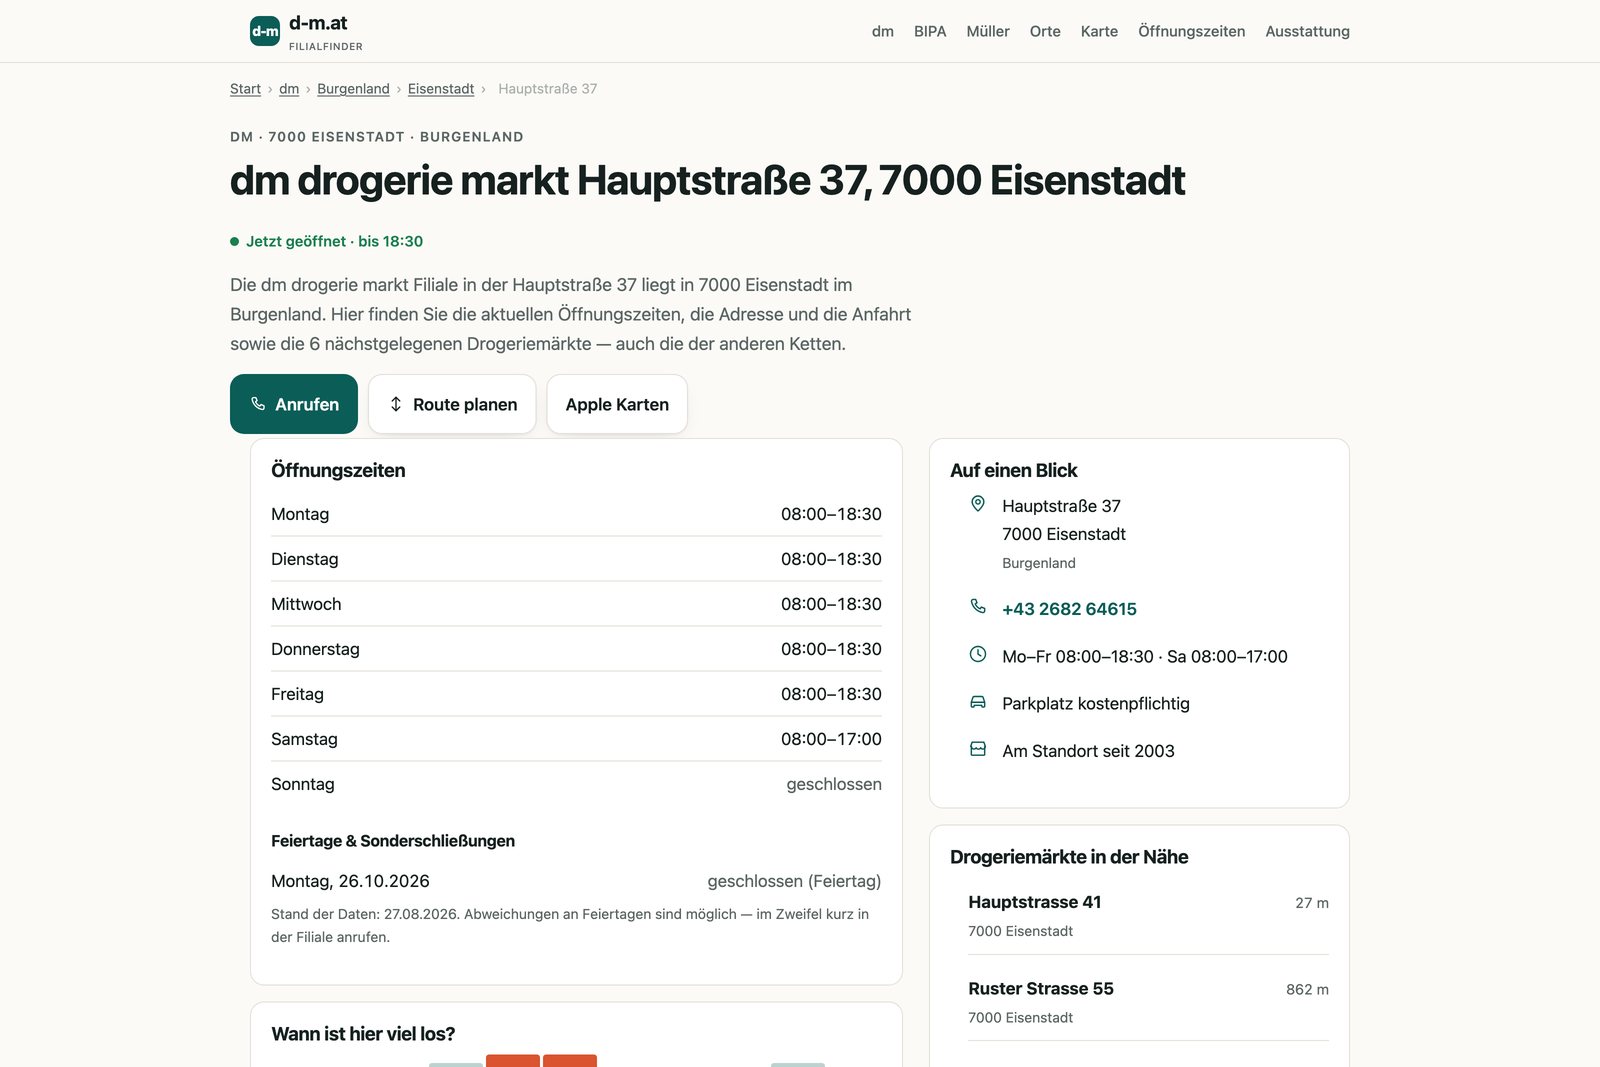
Task: Click the Auf einen Blick heading
Action: point(1013,470)
